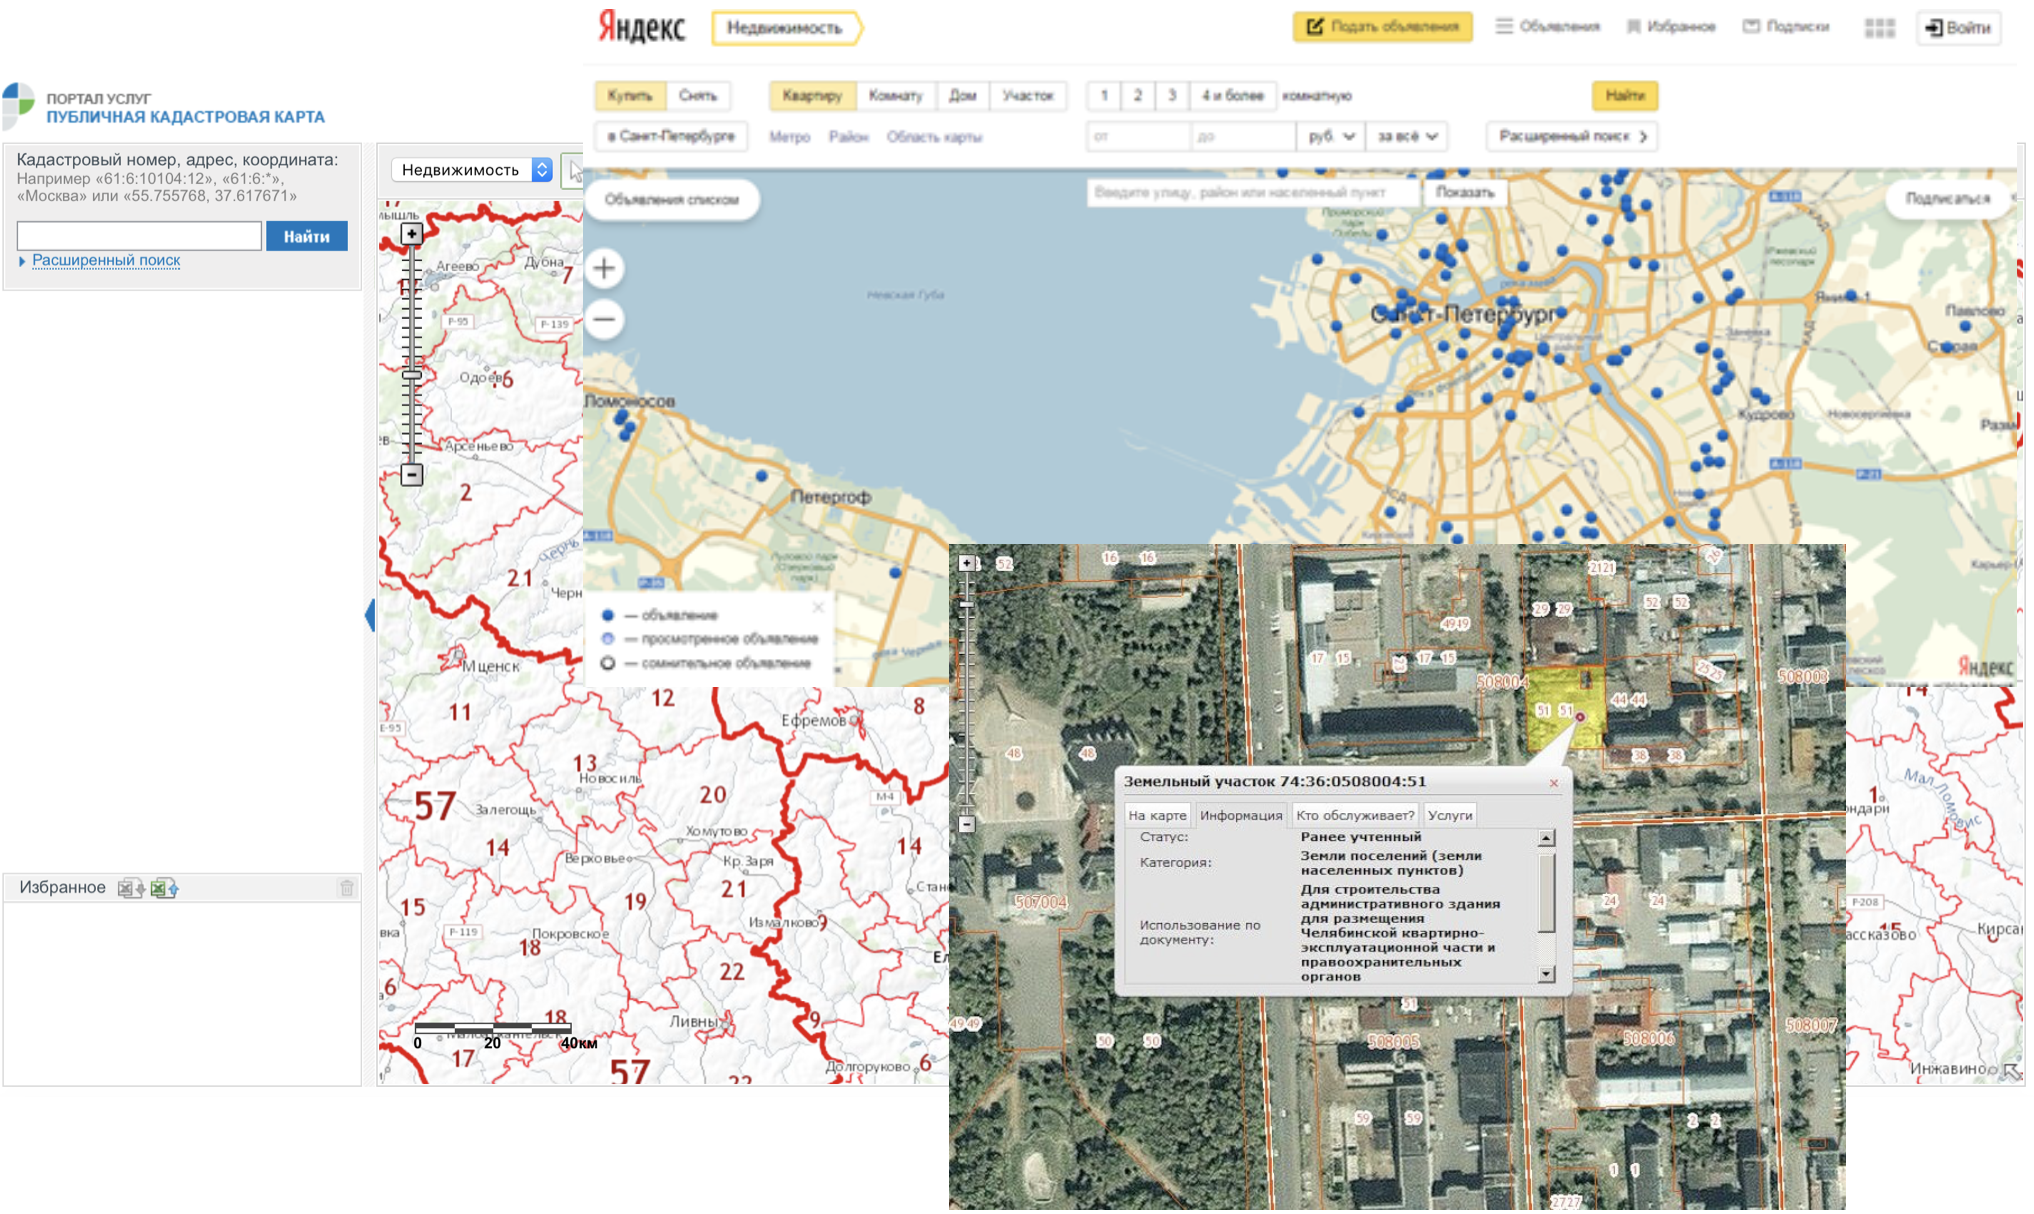
Task: Click the cadastral map zoom slider handle
Action: click(411, 375)
